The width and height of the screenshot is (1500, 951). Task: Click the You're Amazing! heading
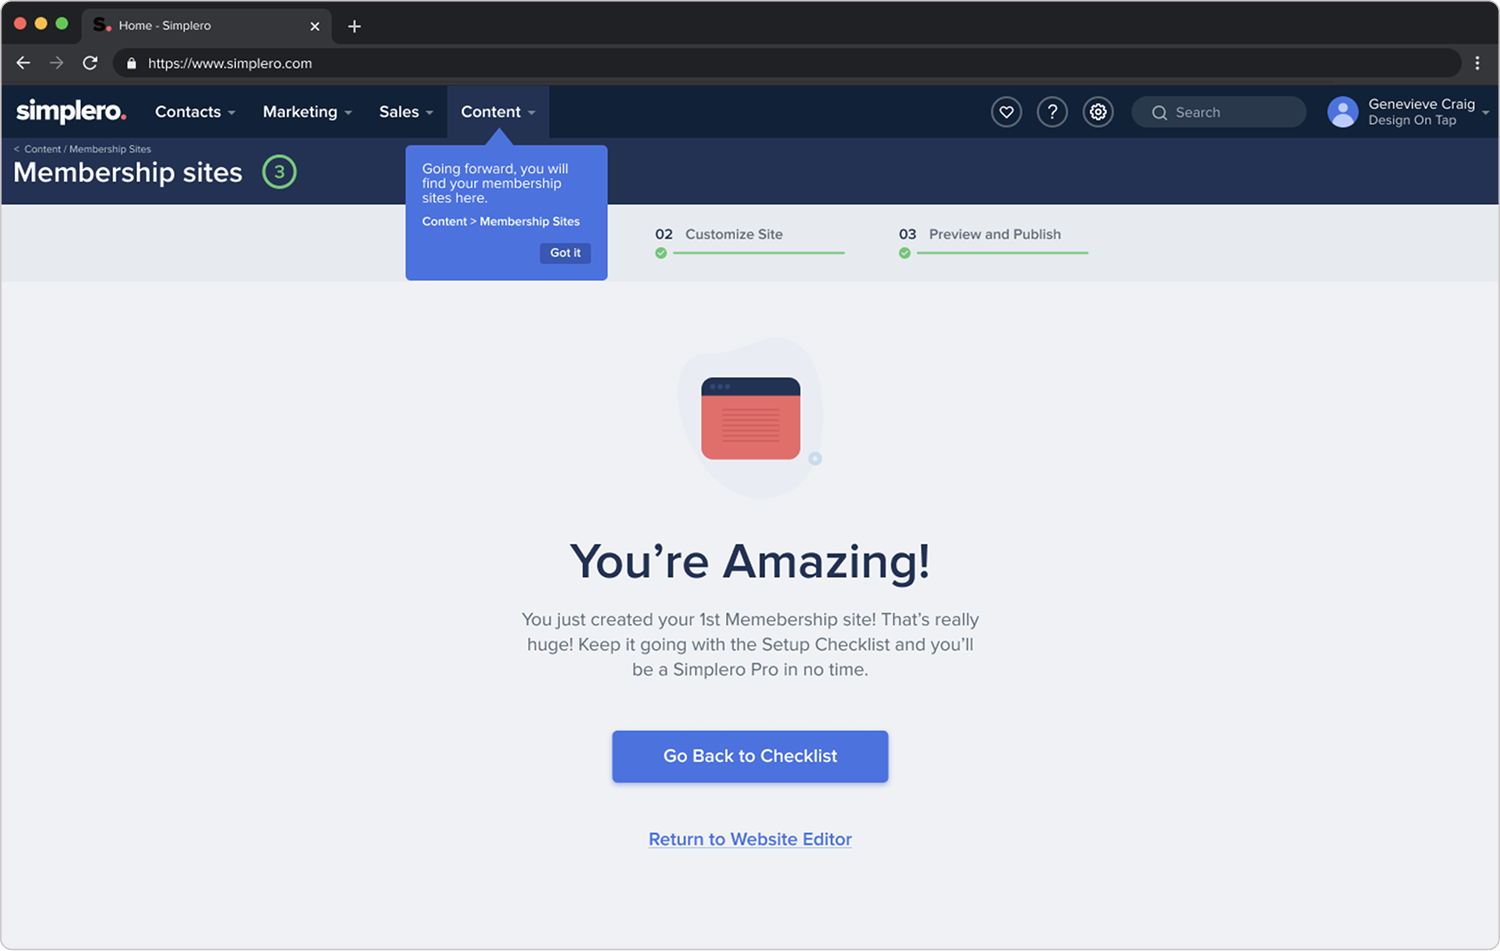[x=750, y=561]
